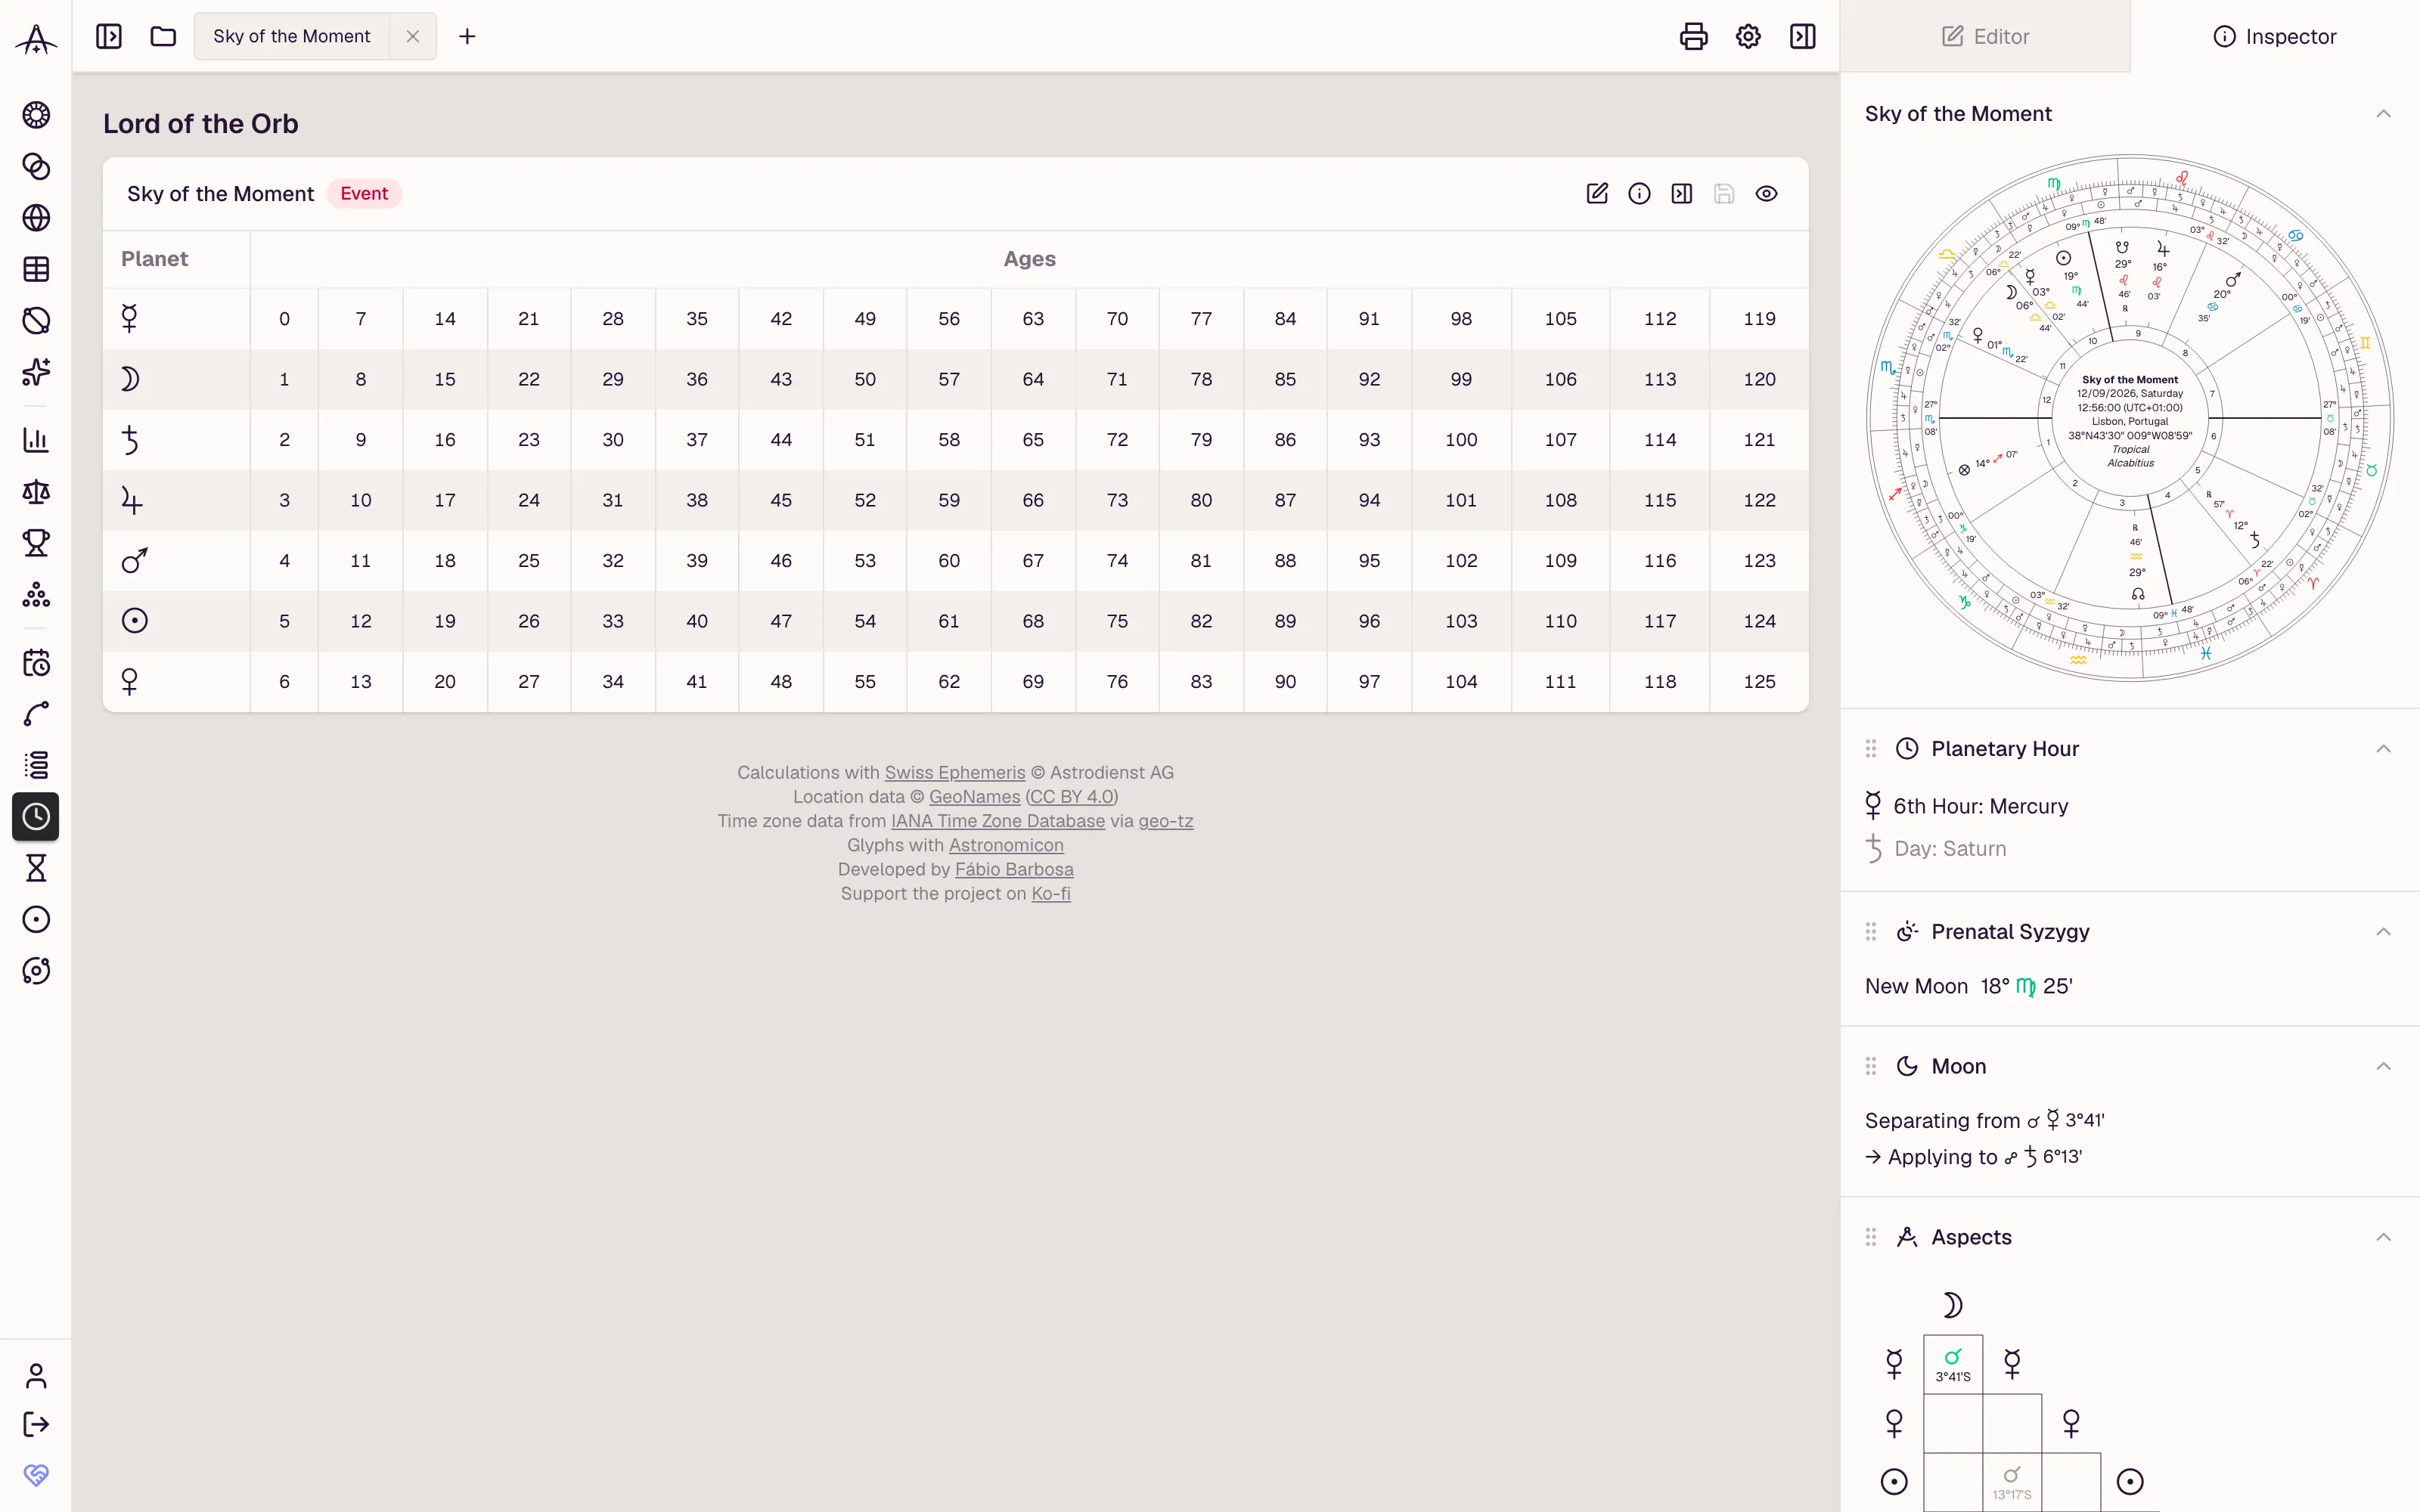Click the print icon in top toolbar
This screenshot has width=2420, height=1512.
pyautogui.click(x=1693, y=37)
